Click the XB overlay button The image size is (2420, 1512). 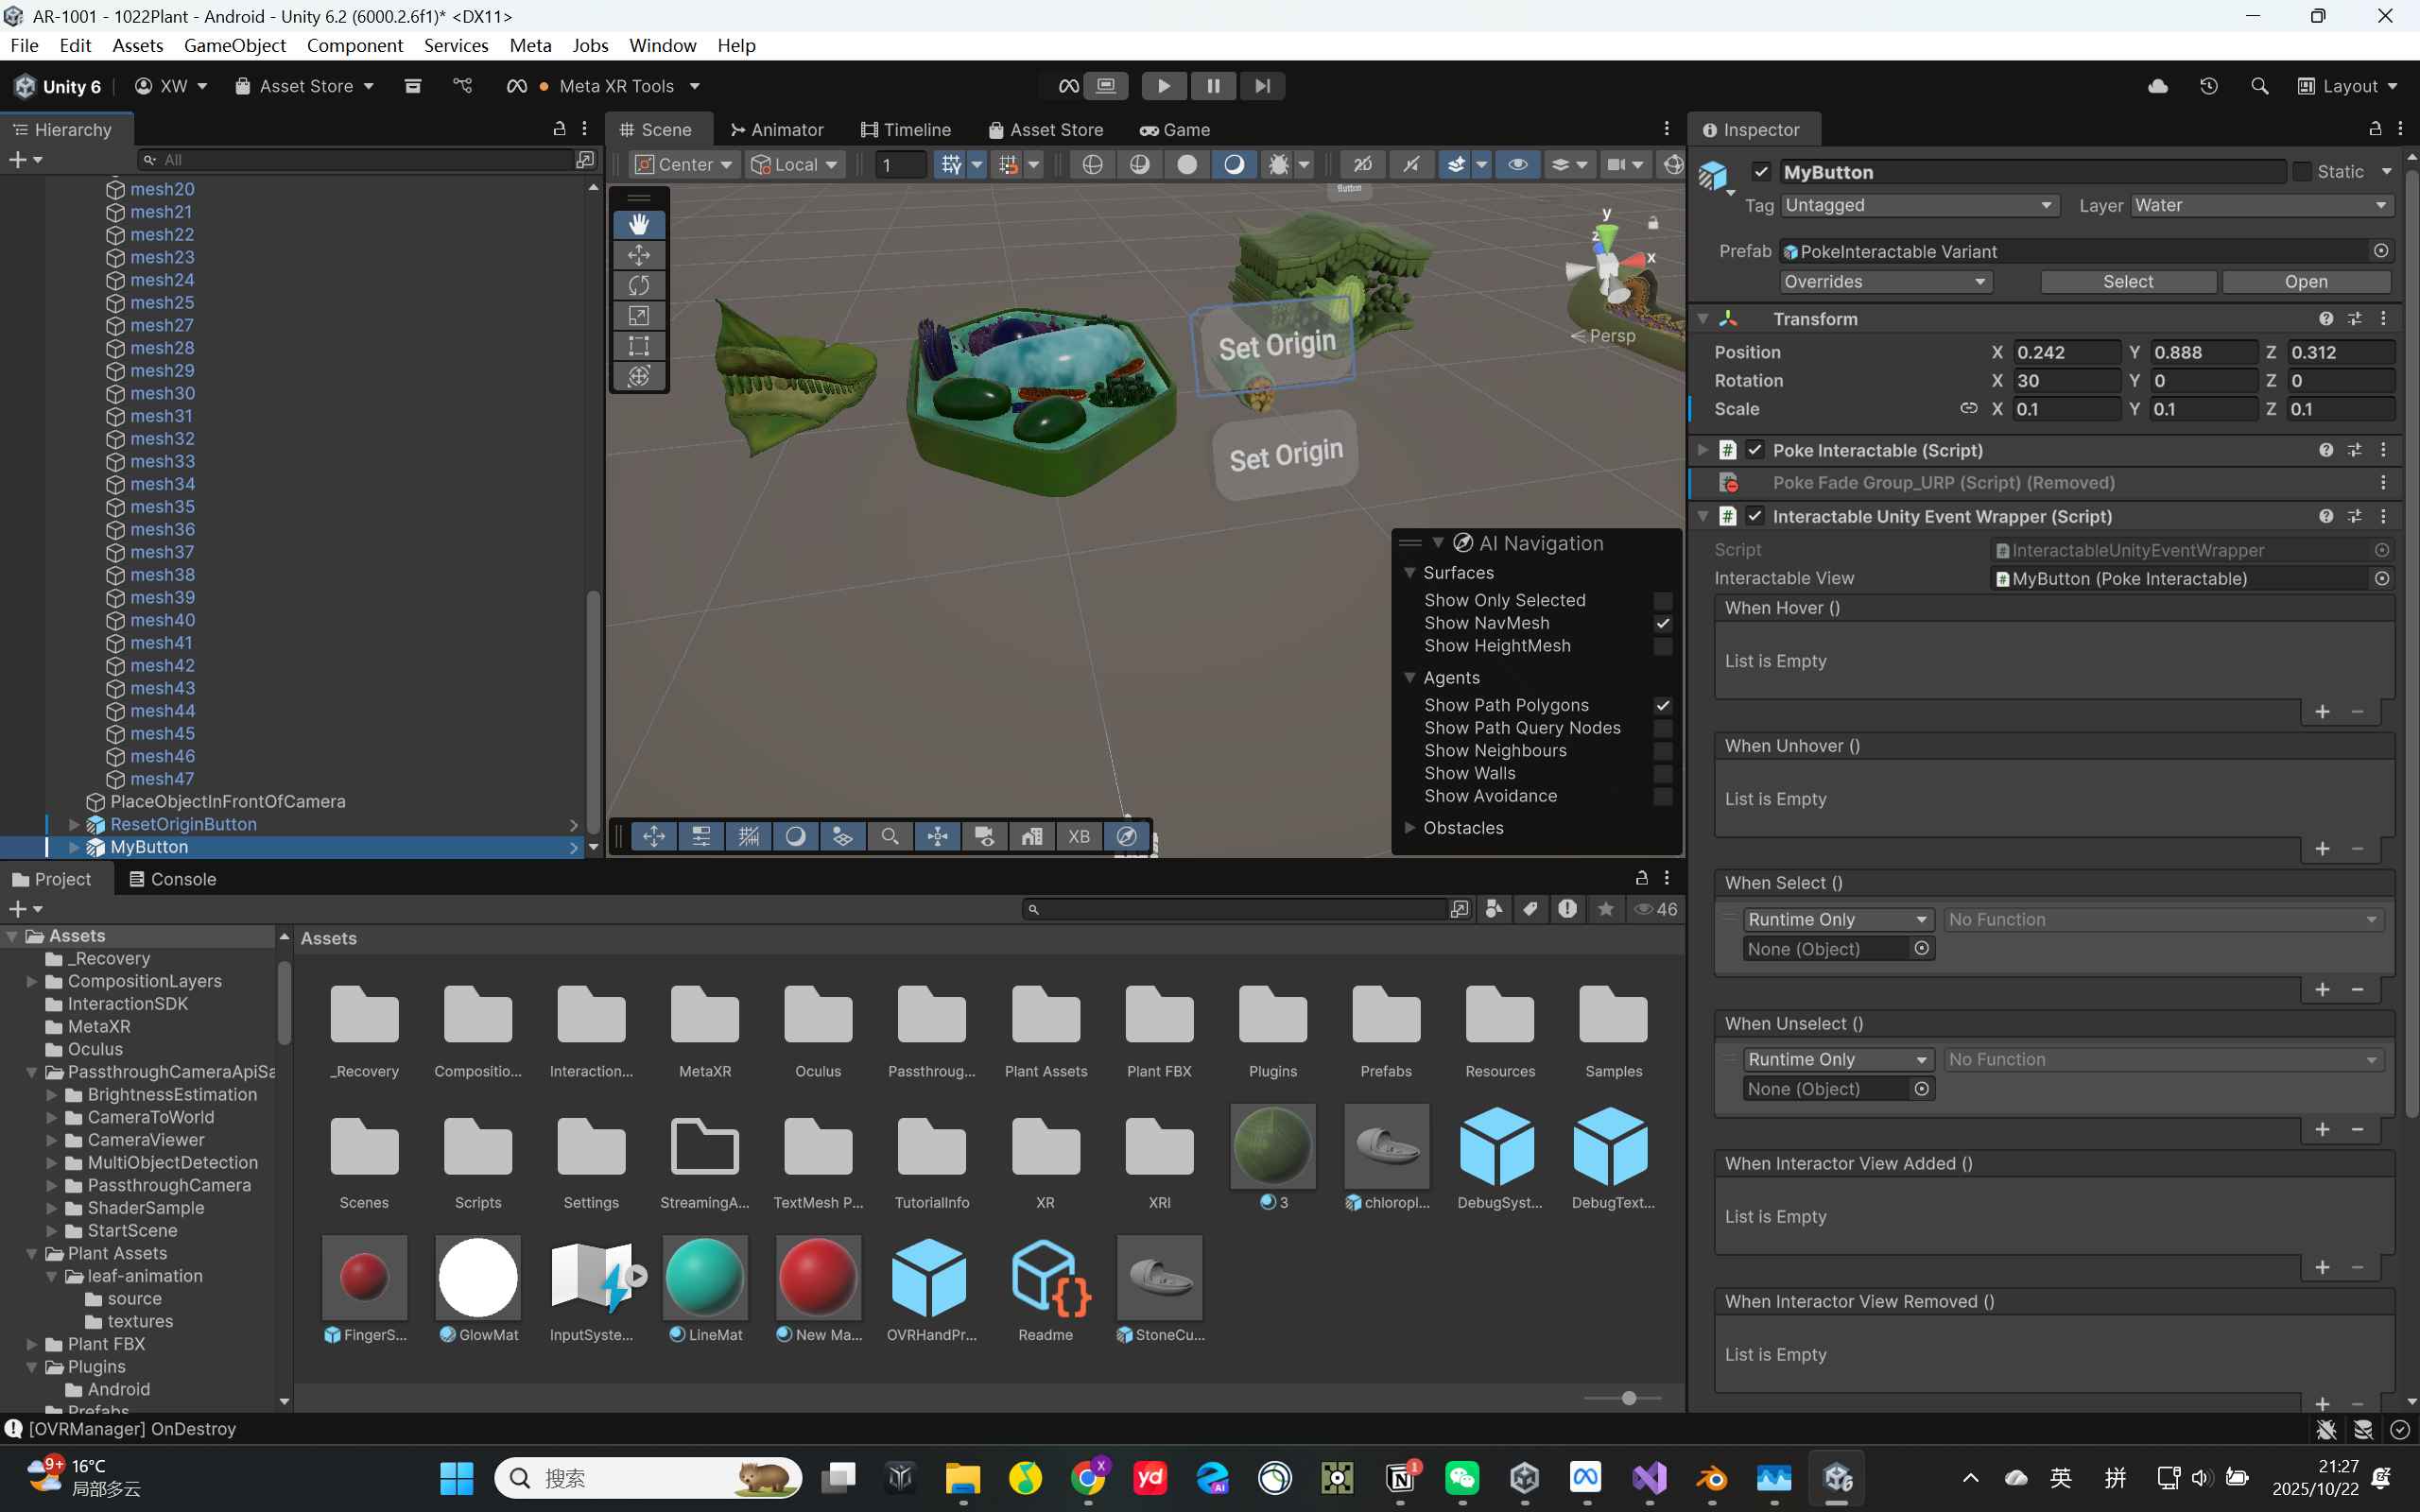(x=1078, y=836)
